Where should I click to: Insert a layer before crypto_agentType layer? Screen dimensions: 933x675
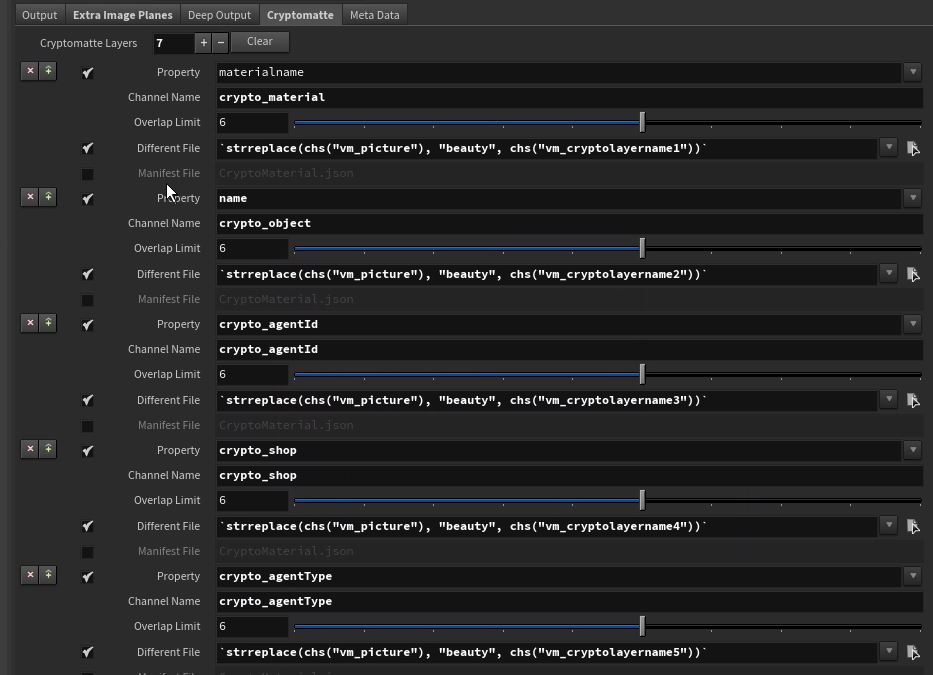pos(48,575)
